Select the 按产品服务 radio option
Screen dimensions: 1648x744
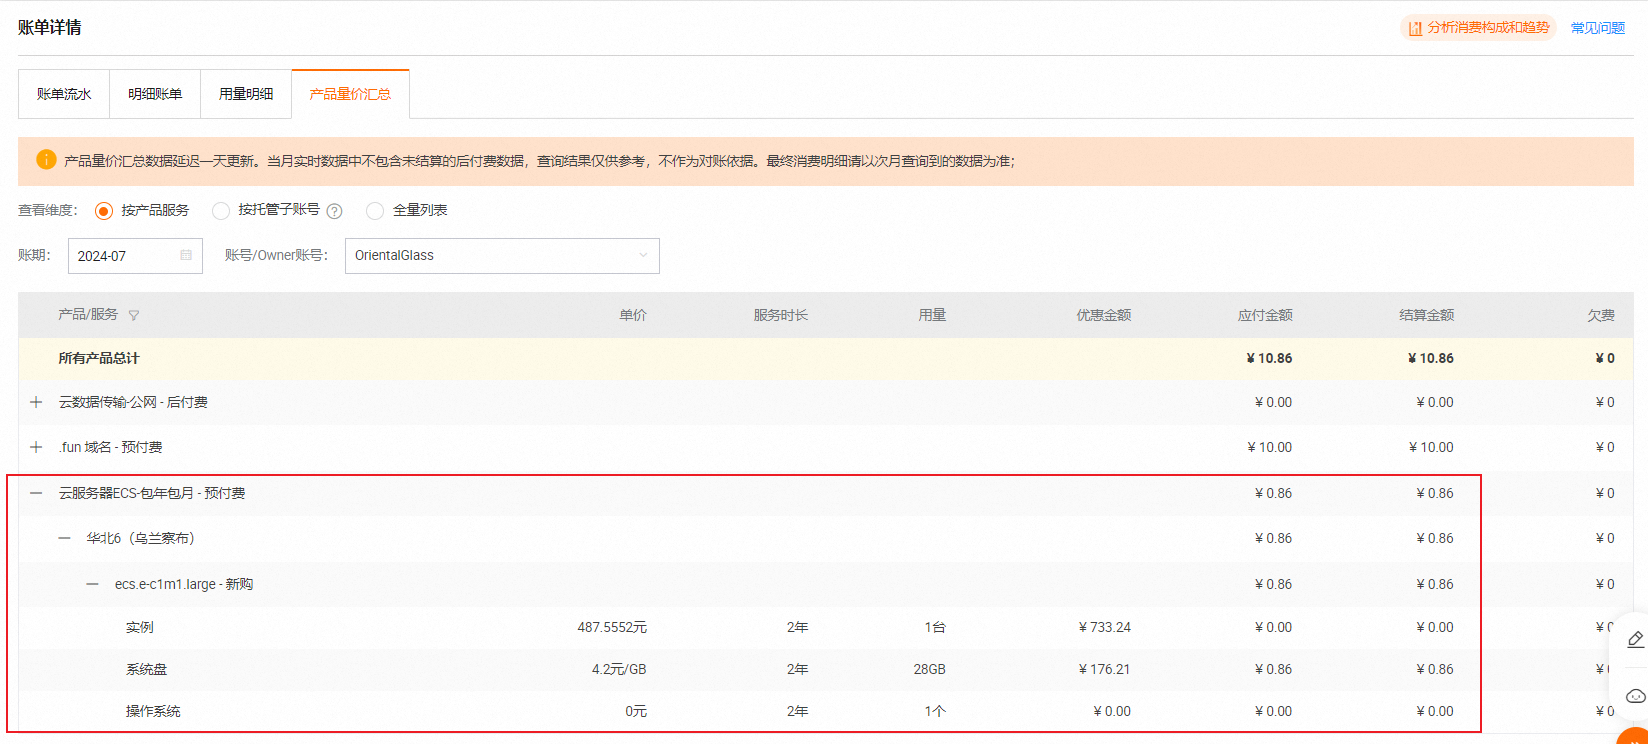[104, 211]
